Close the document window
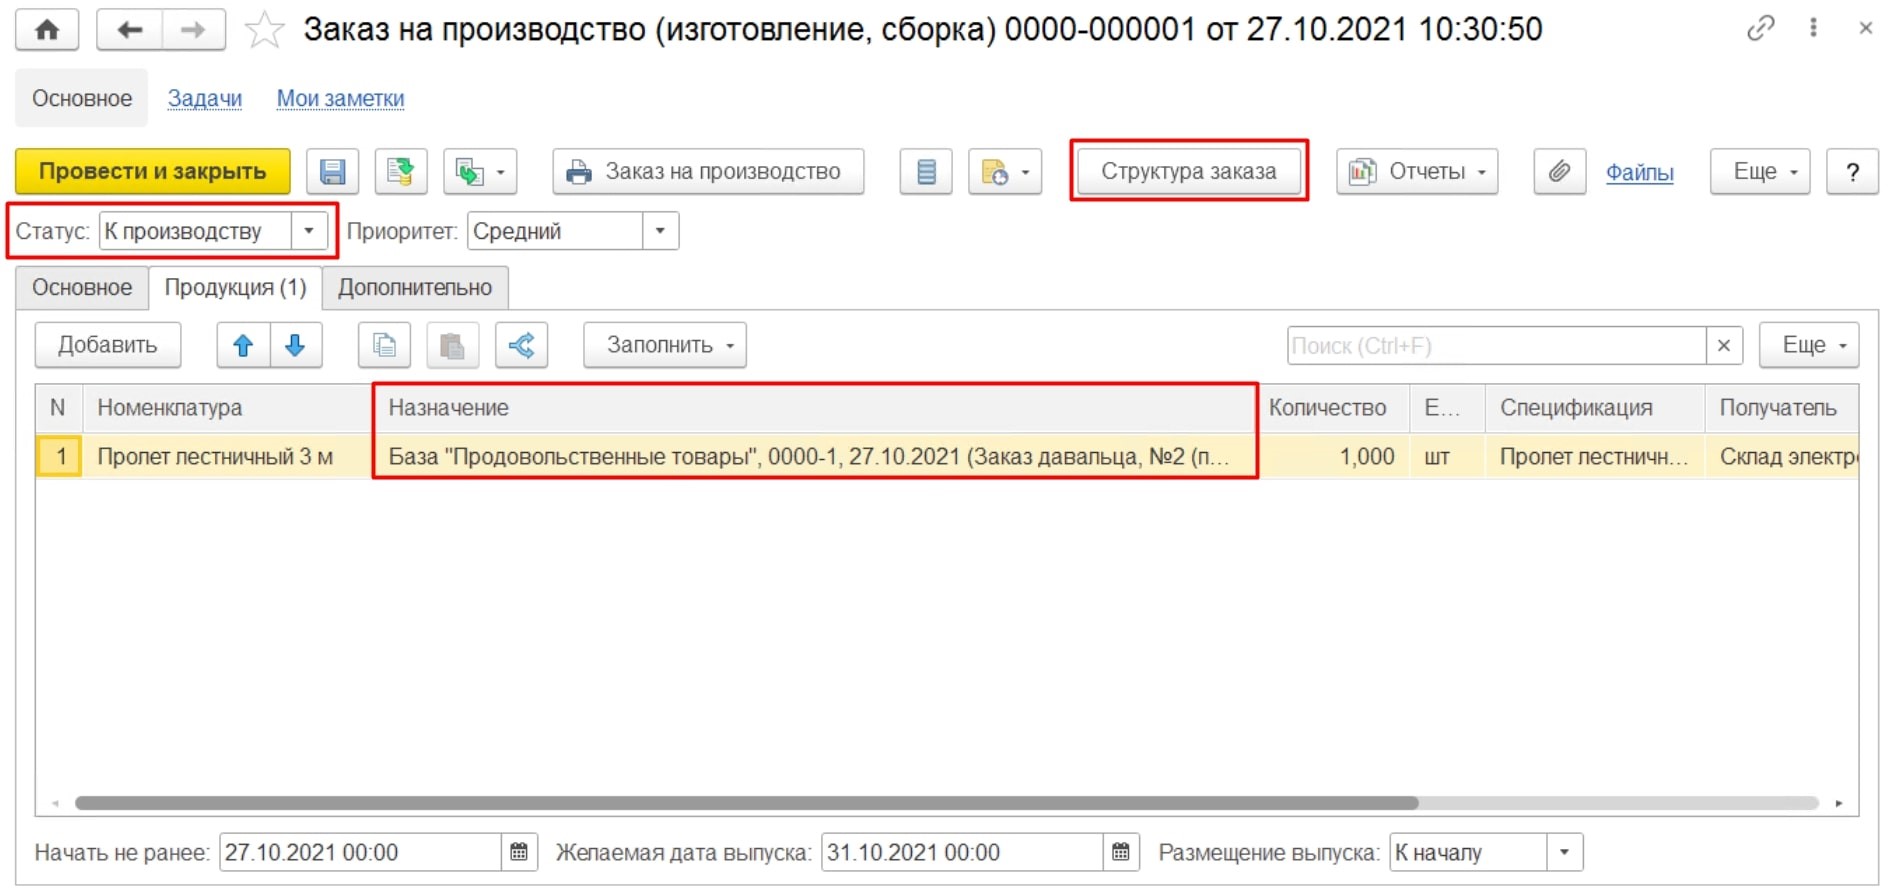Image resolution: width=1890 pixels, height=895 pixels. point(1865,28)
